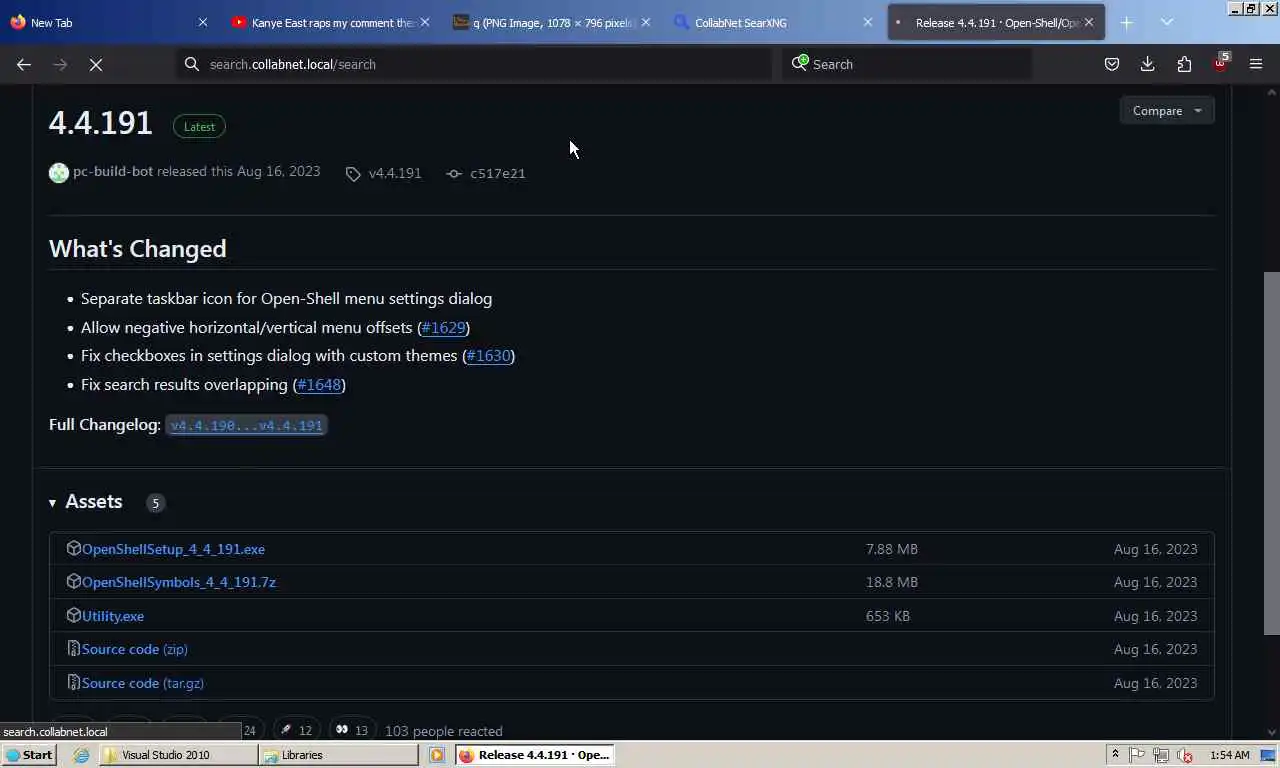Click the commit icon beside c517e21
Viewport: 1280px width, 768px height.
(454, 174)
